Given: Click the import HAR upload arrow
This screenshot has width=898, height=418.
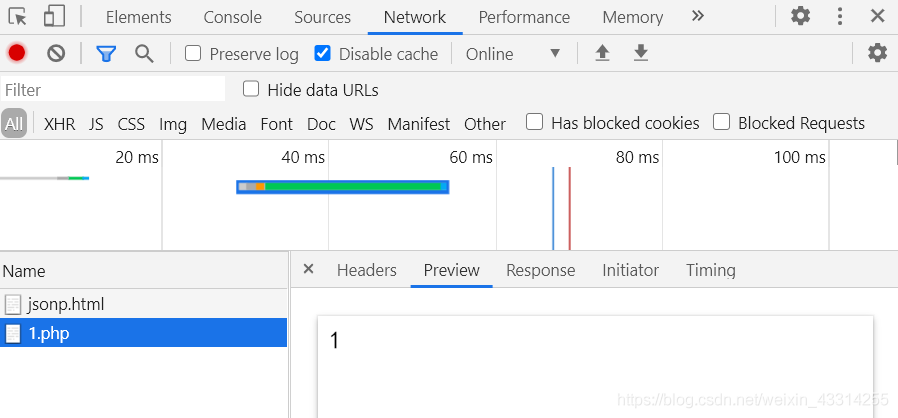Looking at the screenshot, I should coord(602,53).
